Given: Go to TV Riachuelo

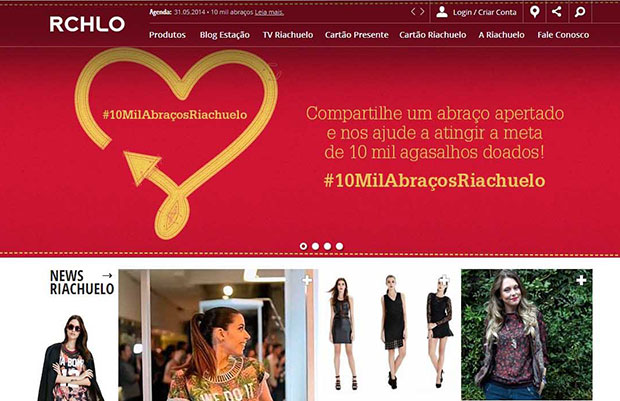Looking at the screenshot, I should click(x=288, y=35).
